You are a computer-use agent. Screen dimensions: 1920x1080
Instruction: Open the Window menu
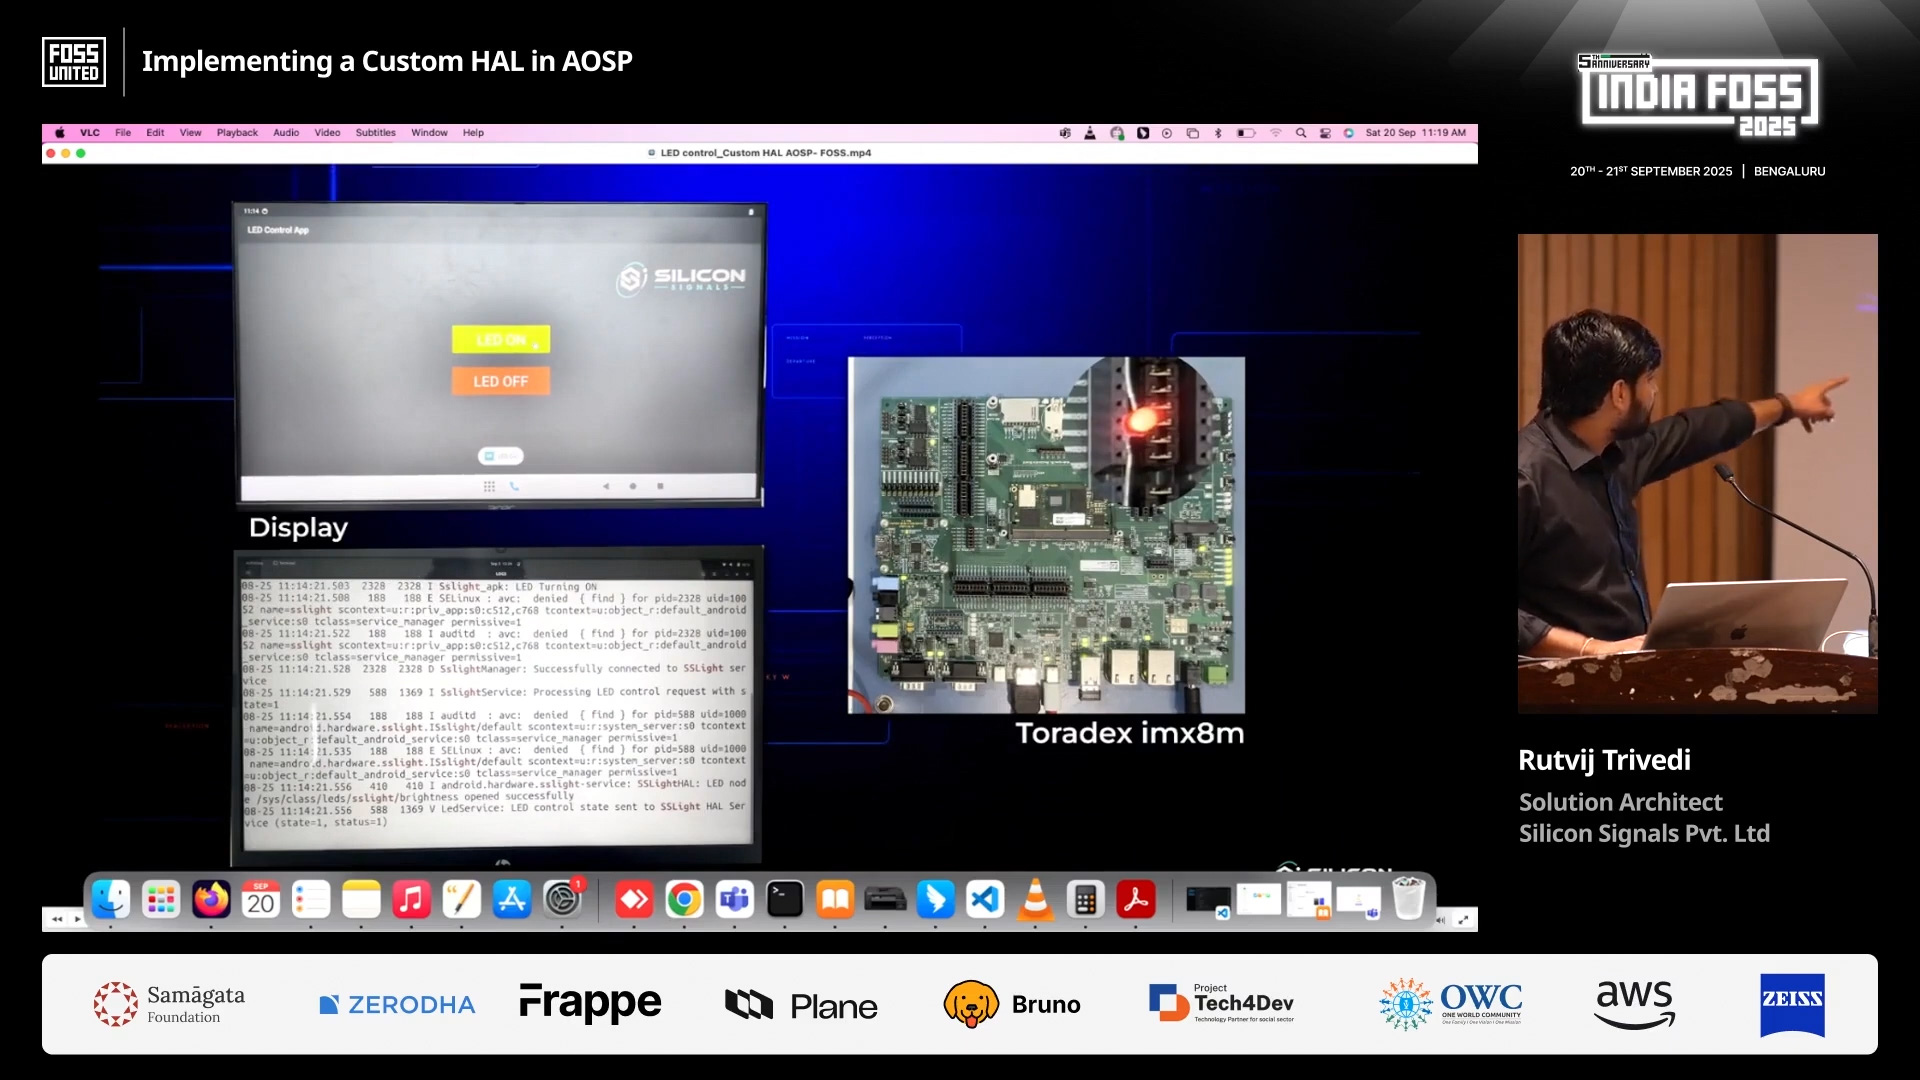click(x=429, y=133)
